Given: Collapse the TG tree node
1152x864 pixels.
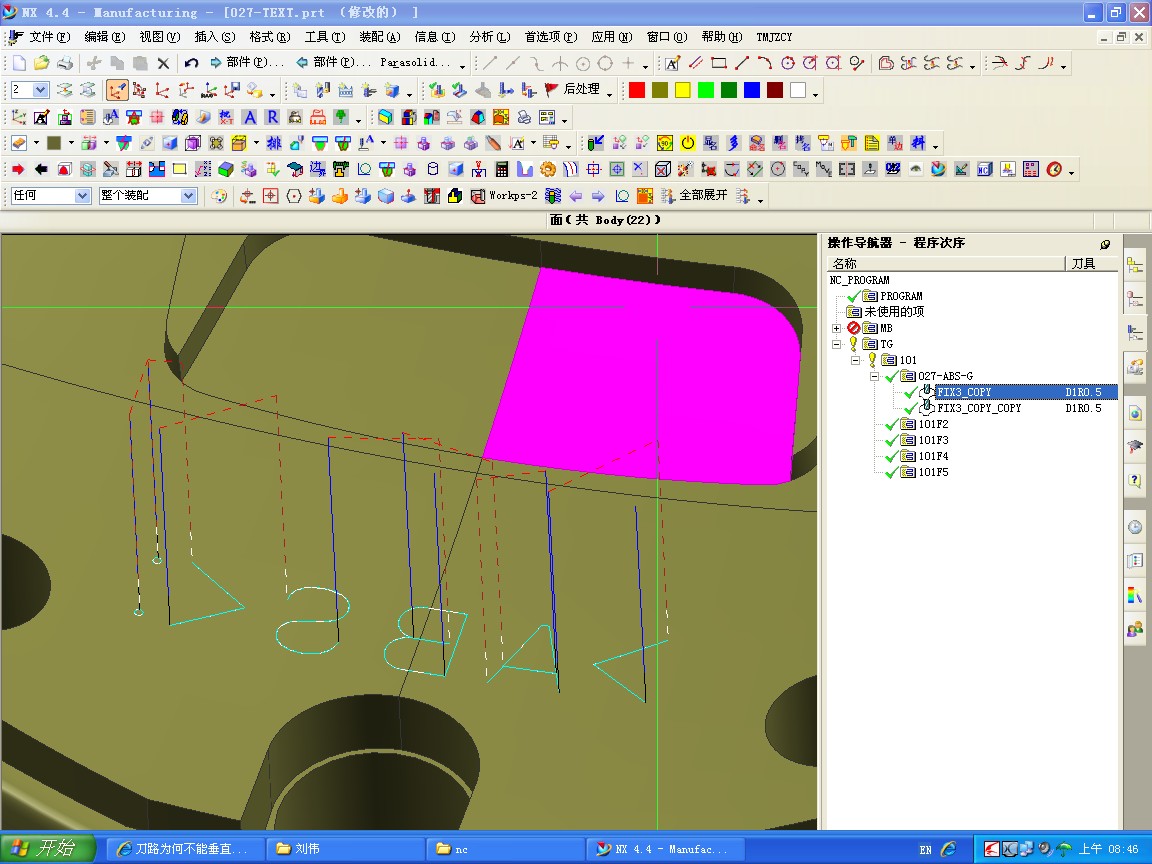Looking at the screenshot, I should (837, 344).
